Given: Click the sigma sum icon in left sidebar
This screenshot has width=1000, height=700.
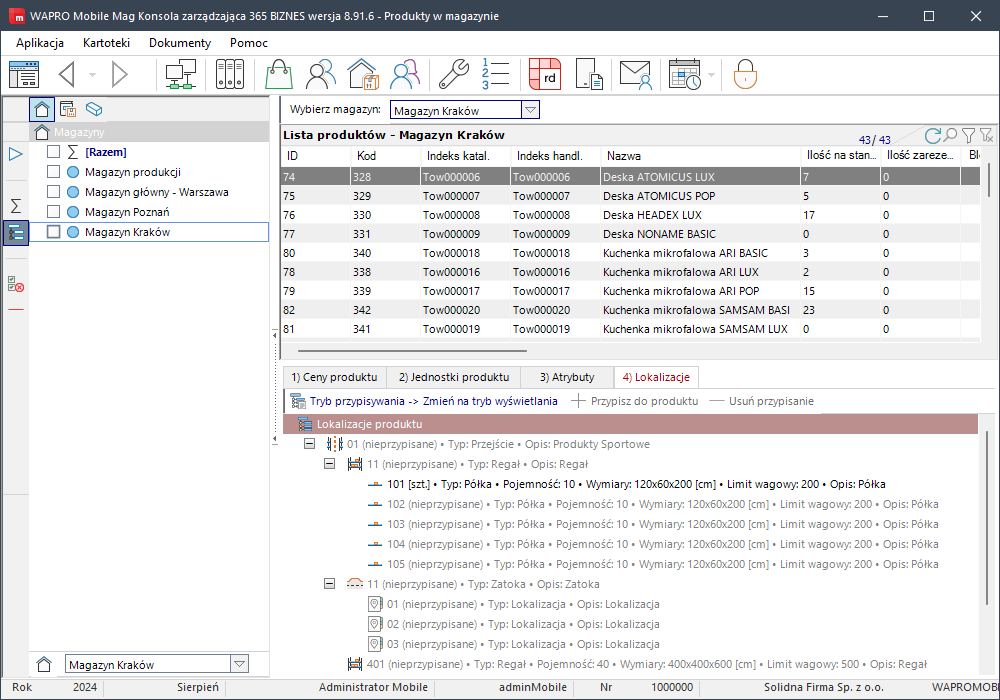Looking at the screenshot, I should coord(15,205).
